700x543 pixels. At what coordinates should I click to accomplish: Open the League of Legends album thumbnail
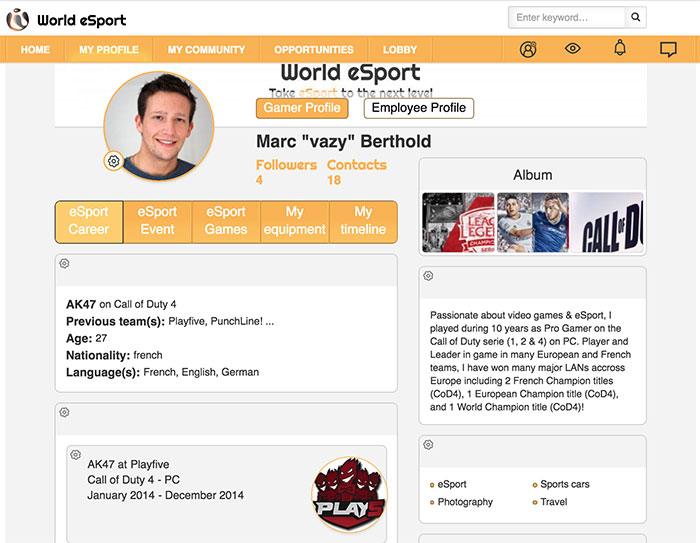458,222
